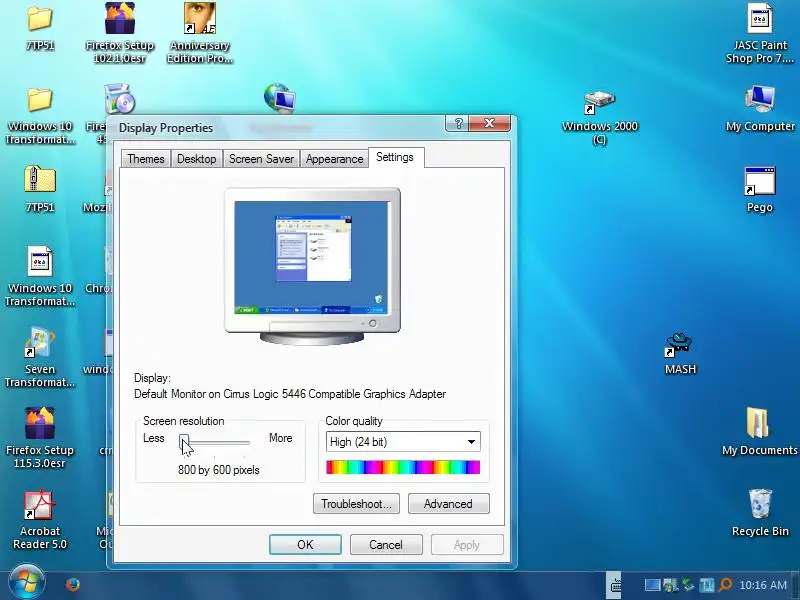
Task: Click the 'Default Monitor on Cirrus Logic' text
Action: pyautogui.click(x=290, y=394)
